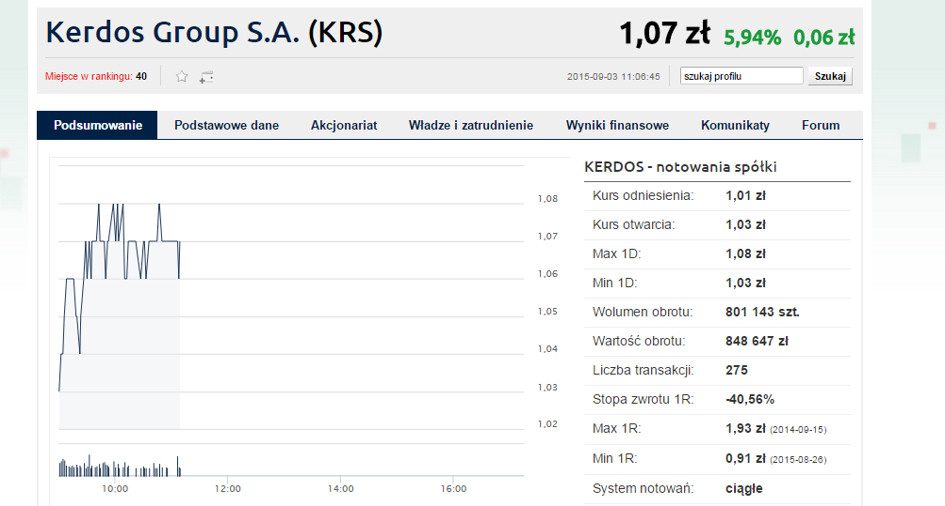
Task: Click the volume bars below the chart
Action: click(x=119, y=467)
